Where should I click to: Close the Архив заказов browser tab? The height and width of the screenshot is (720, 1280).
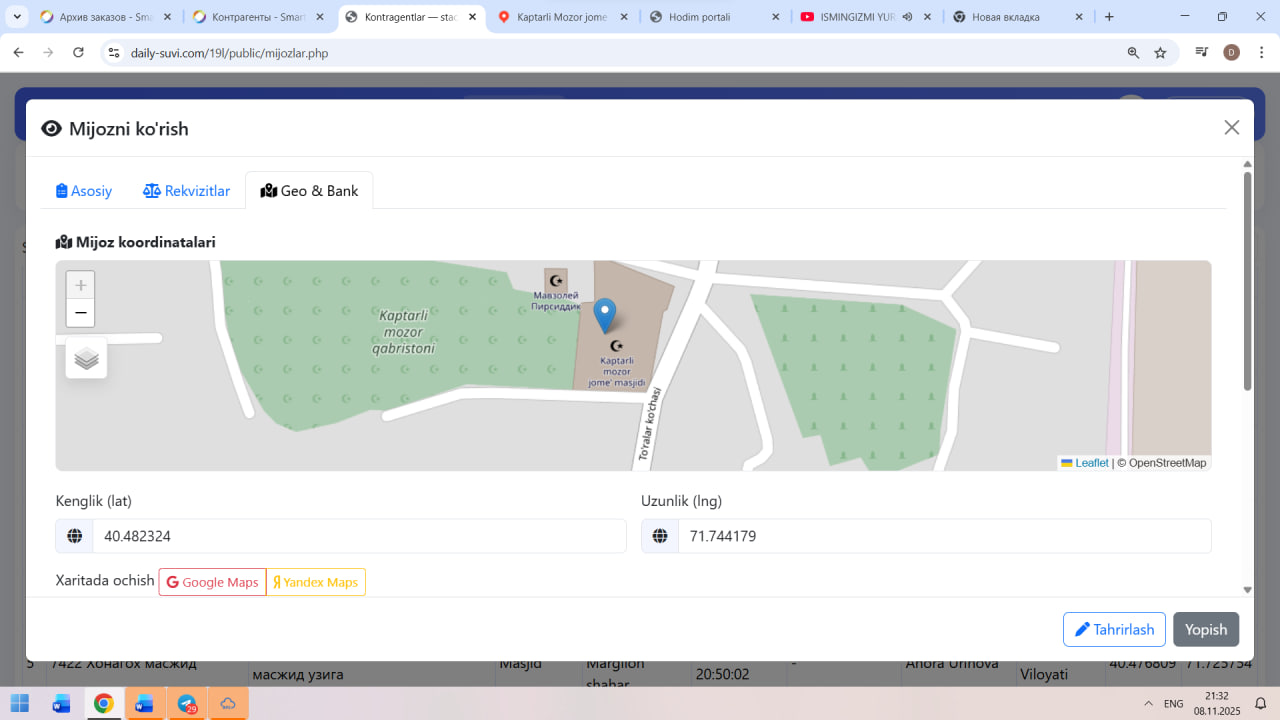[168, 17]
